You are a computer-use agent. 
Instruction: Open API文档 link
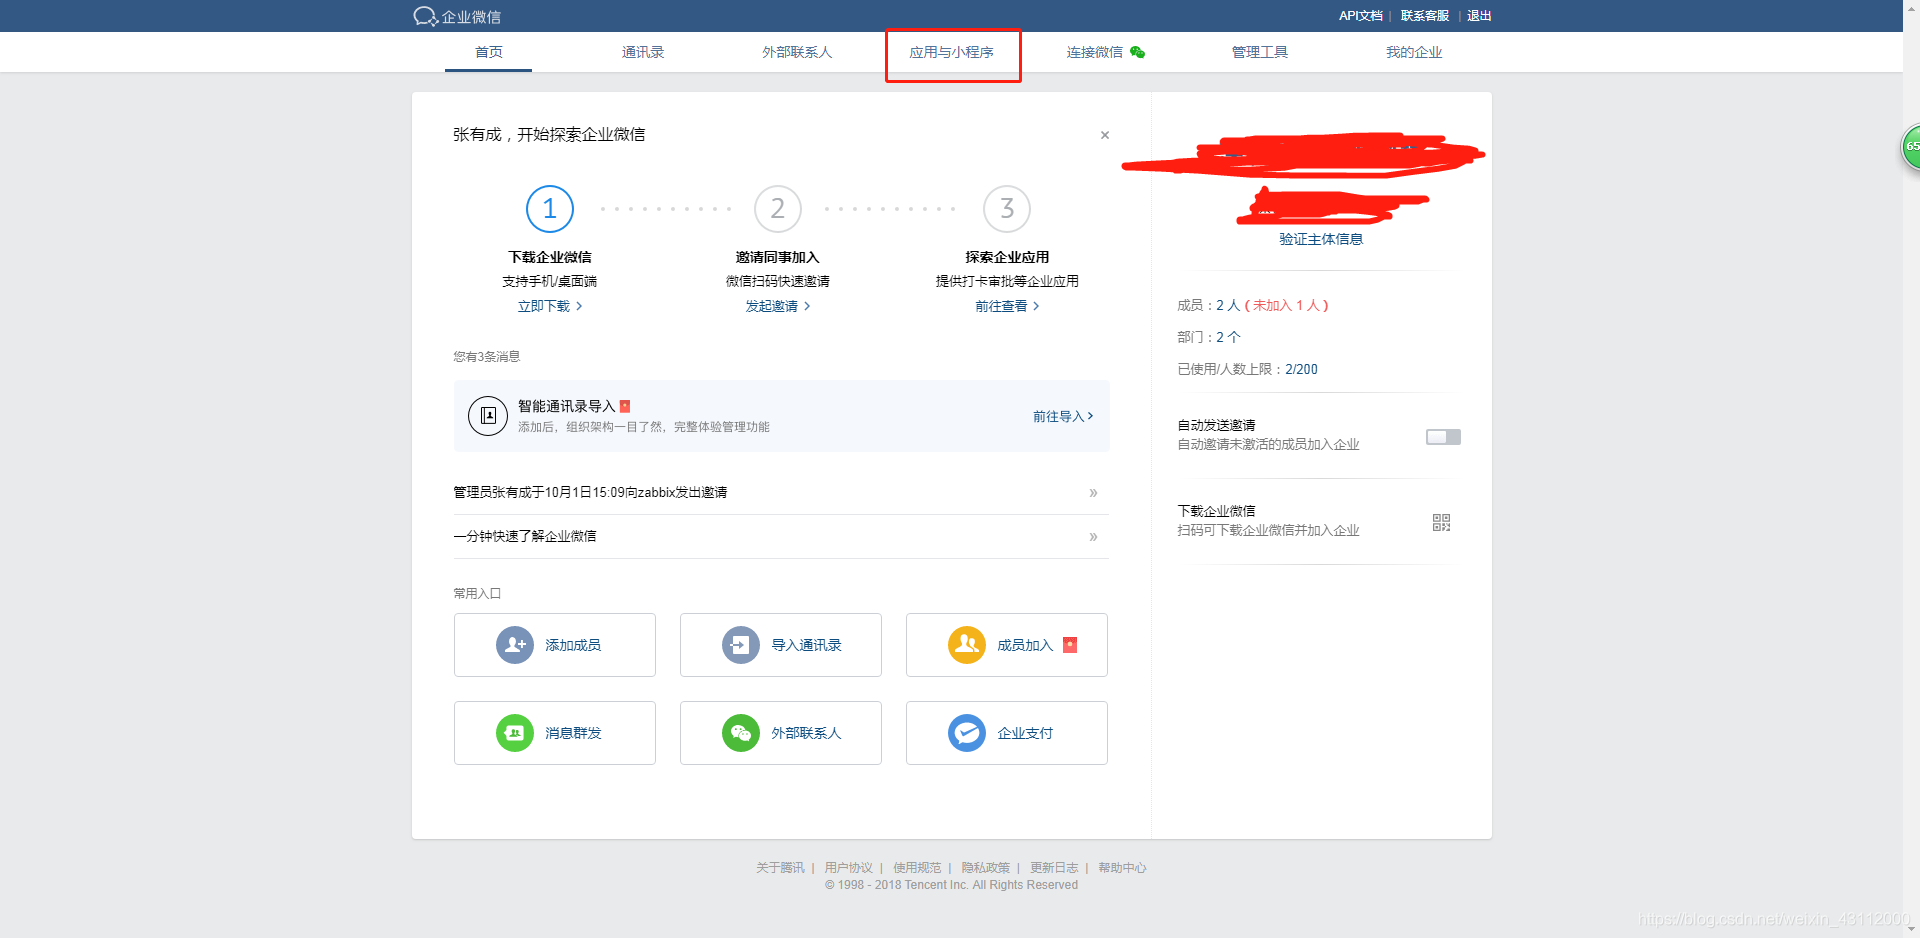pyautogui.click(x=1360, y=16)
